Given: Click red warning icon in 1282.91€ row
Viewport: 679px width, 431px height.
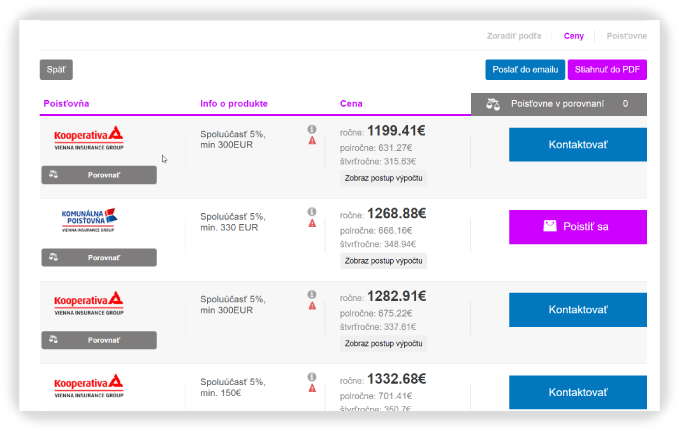Looking at the screenshot, I should (x=312, y=306).
